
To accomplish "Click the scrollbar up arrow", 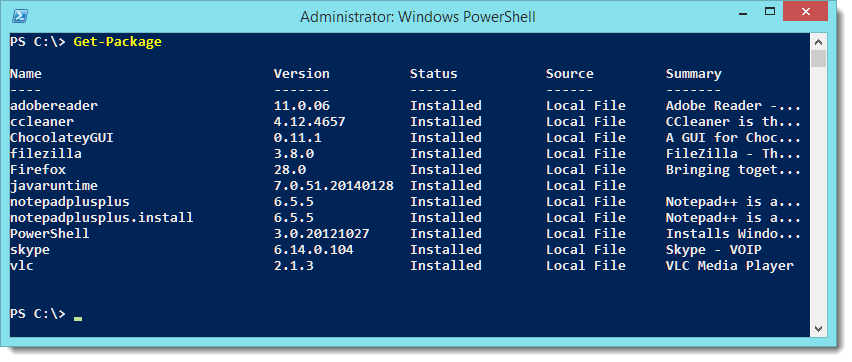I will point(818,41).
